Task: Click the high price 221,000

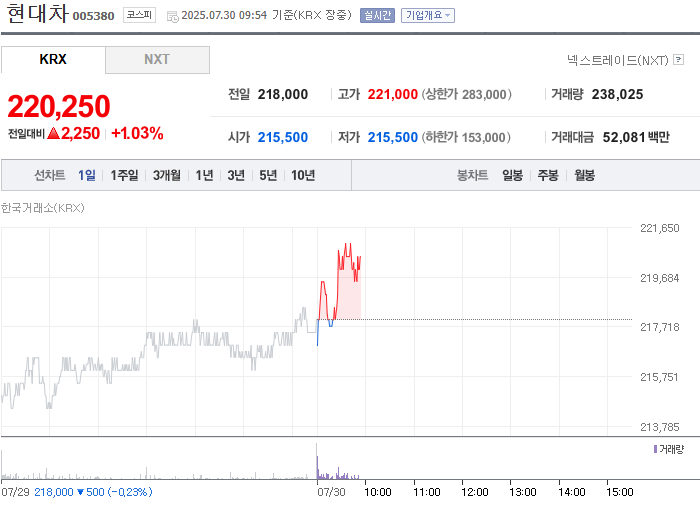Action: (x=392, y=94)
